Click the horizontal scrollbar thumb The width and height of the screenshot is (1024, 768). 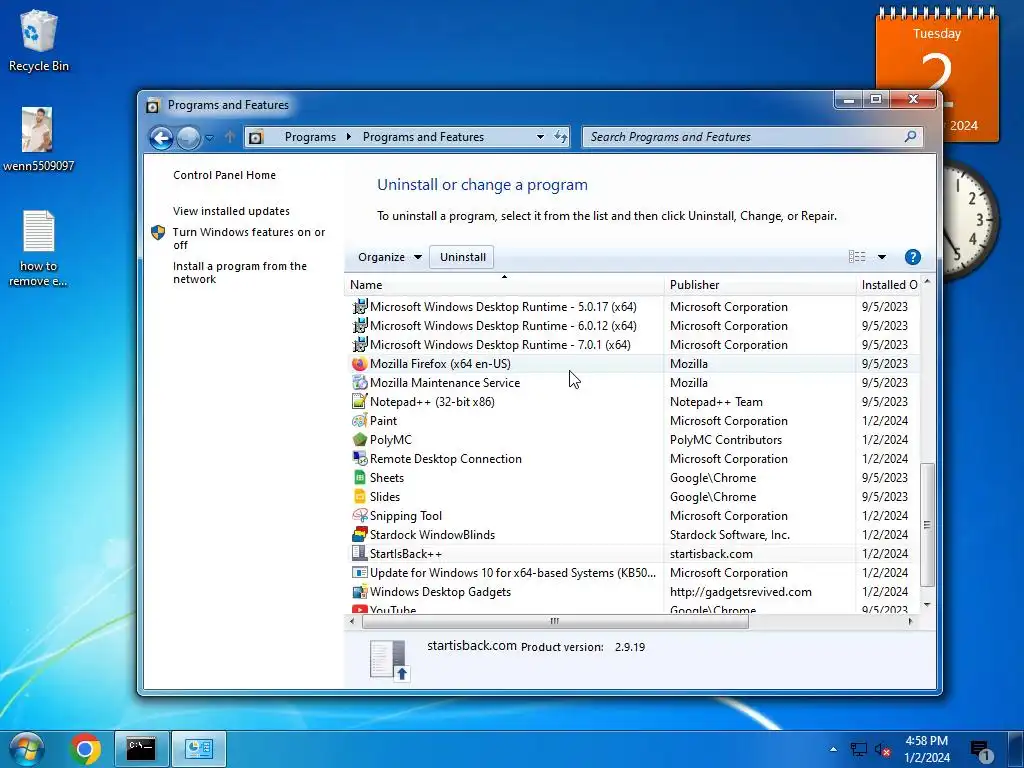pos(554,622)
